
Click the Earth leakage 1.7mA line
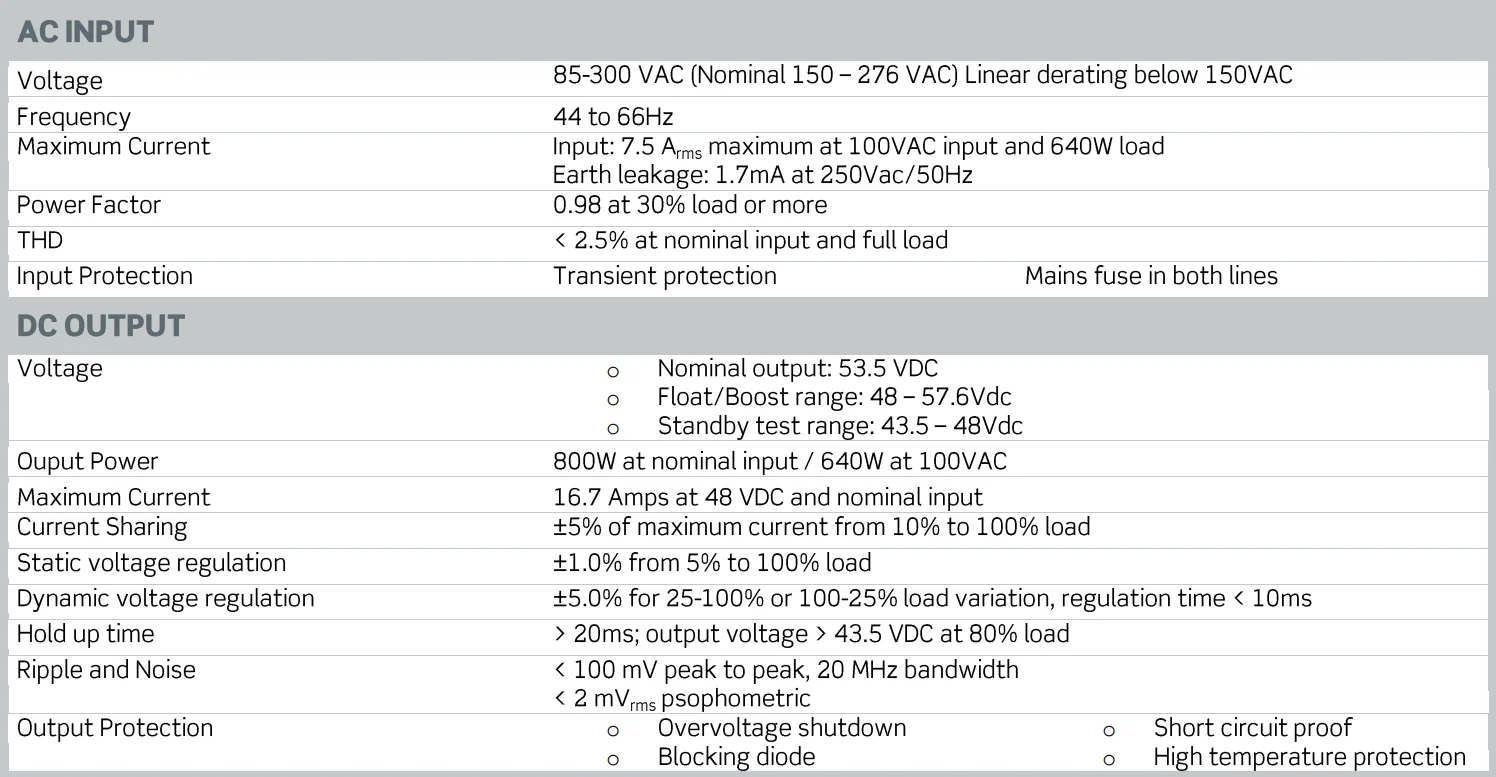pos(763,175)
